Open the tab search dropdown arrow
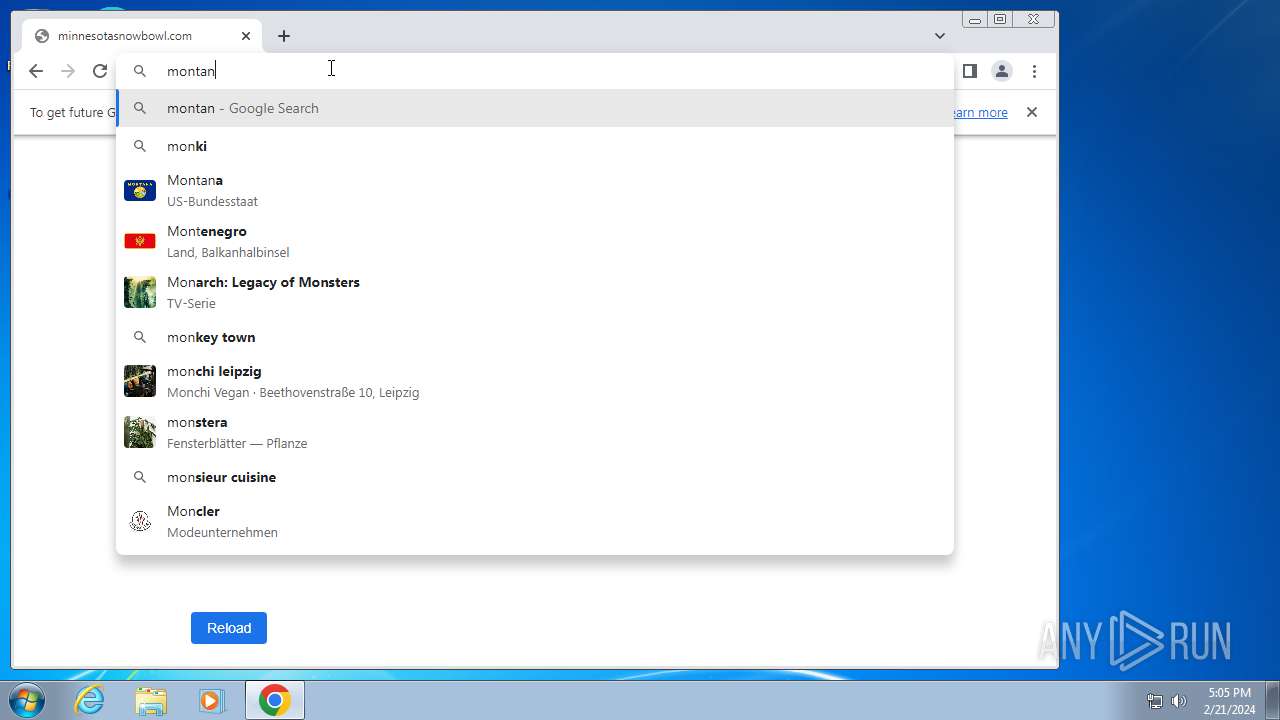Viewport: 1280px width, 720px height. (940, 36)
